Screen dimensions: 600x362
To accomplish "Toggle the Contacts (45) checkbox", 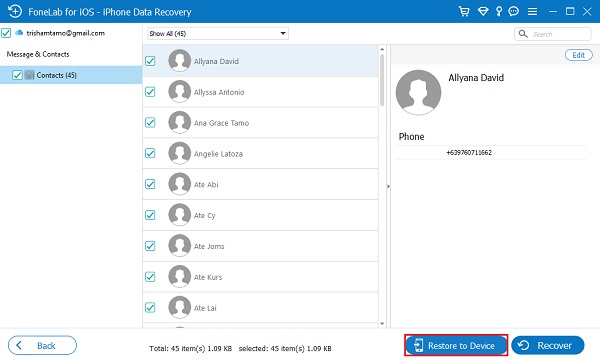I will pos(17,75).
